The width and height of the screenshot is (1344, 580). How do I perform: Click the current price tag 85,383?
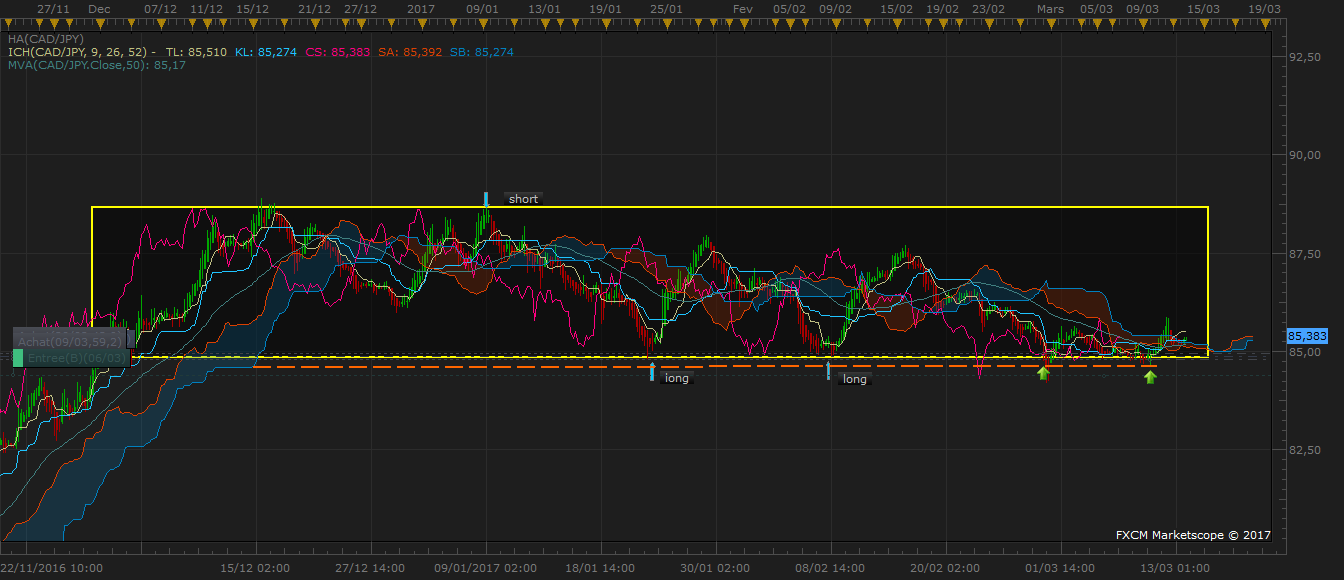(1308, 337)
